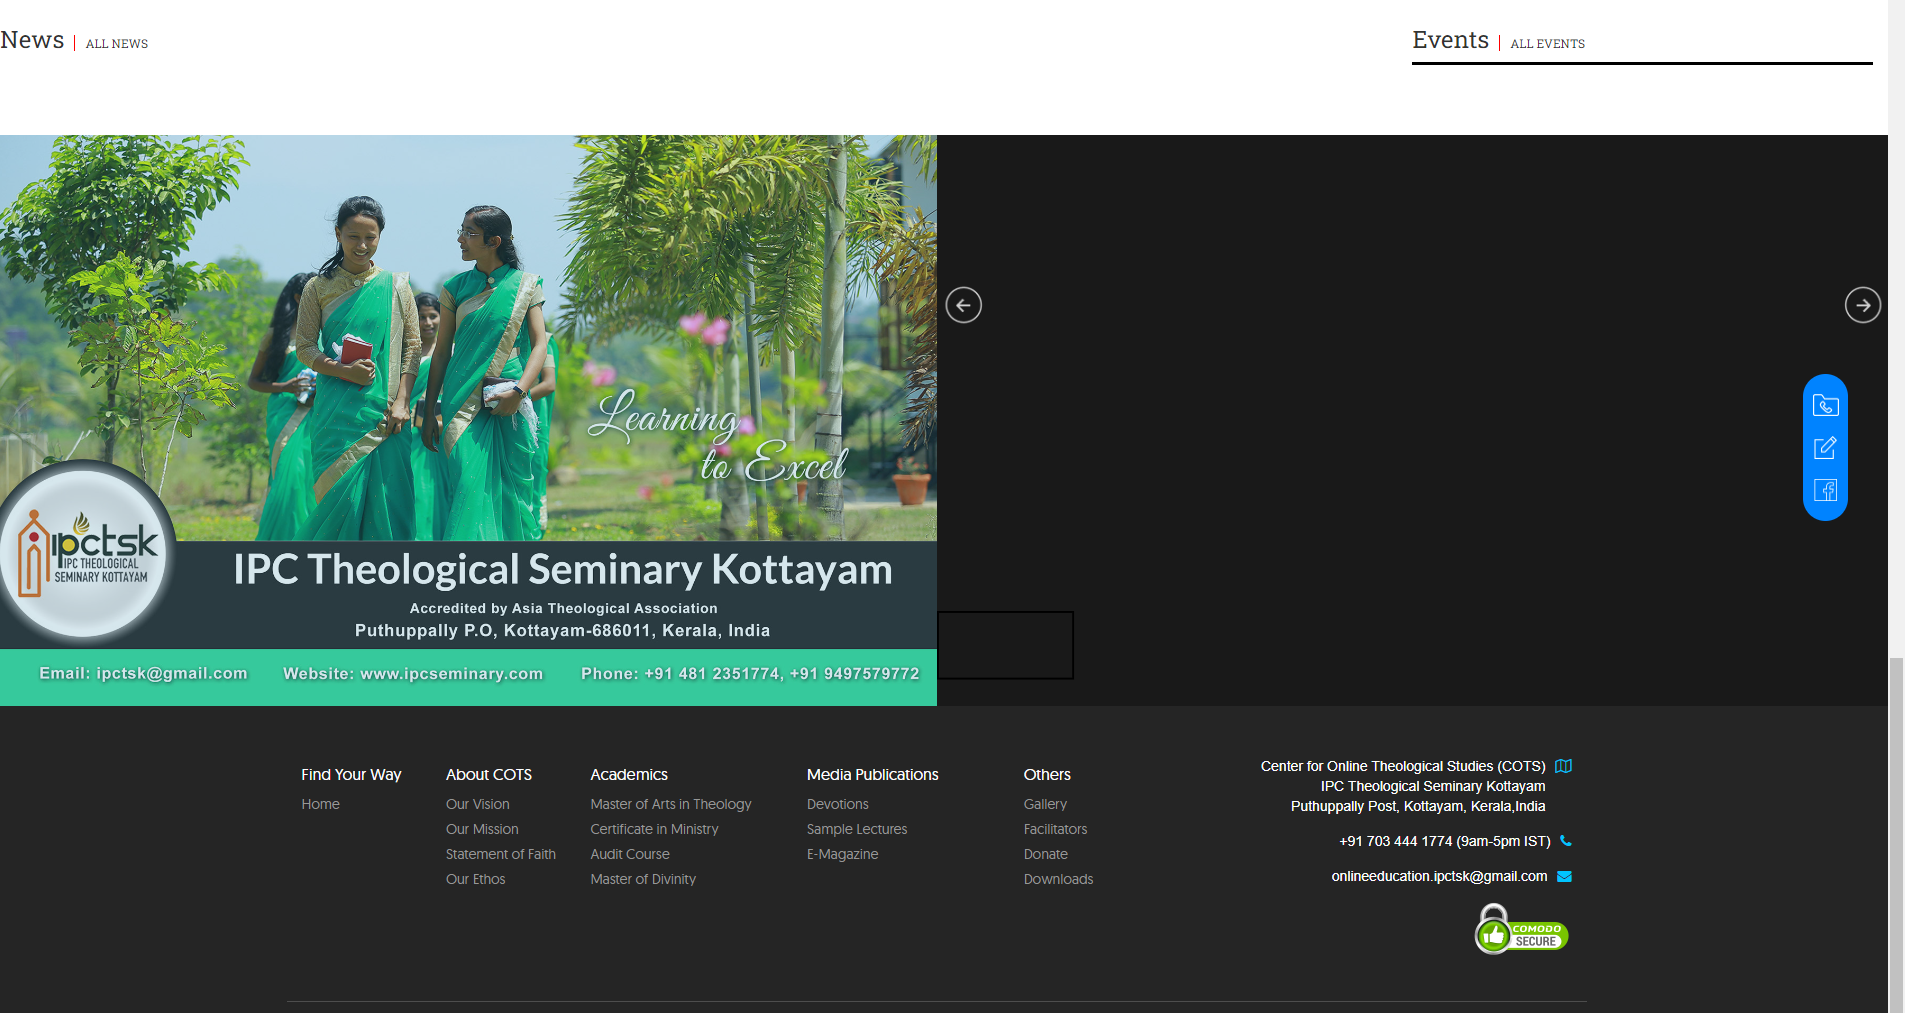The image size is (1905, 1013).
Task: Open Devotions link
Action: click(837, 804)
